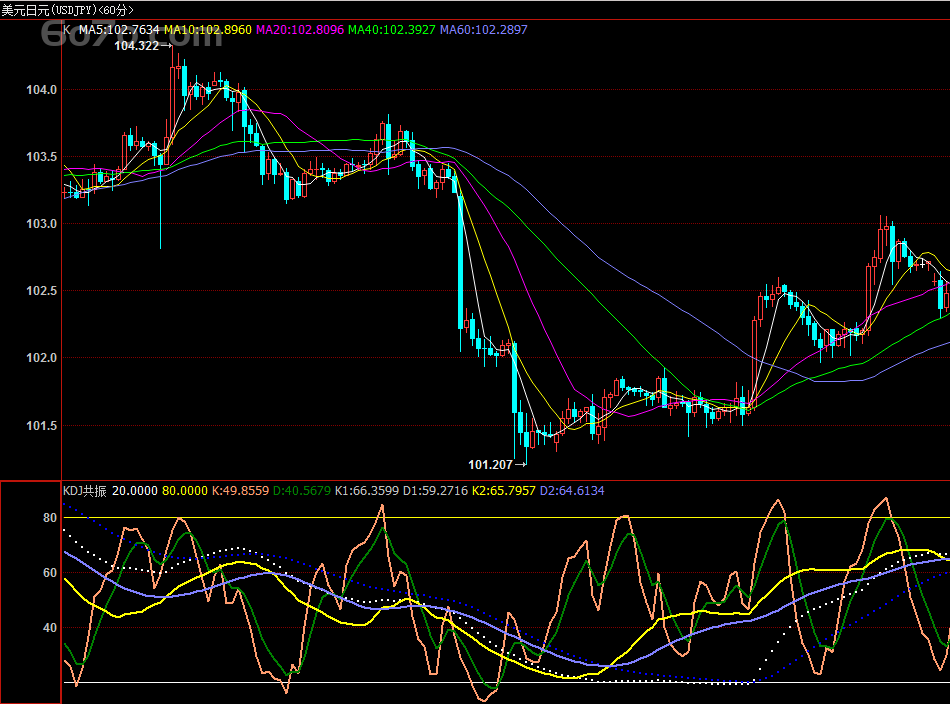The width and height of the screenshot is (950, 704).
Task: Click the green MA40 label
Action: tap(392, 30)
